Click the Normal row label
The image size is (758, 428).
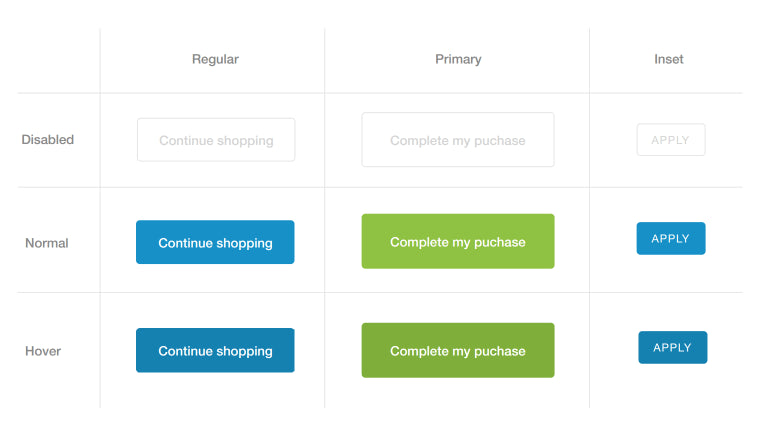pos(46,243)
